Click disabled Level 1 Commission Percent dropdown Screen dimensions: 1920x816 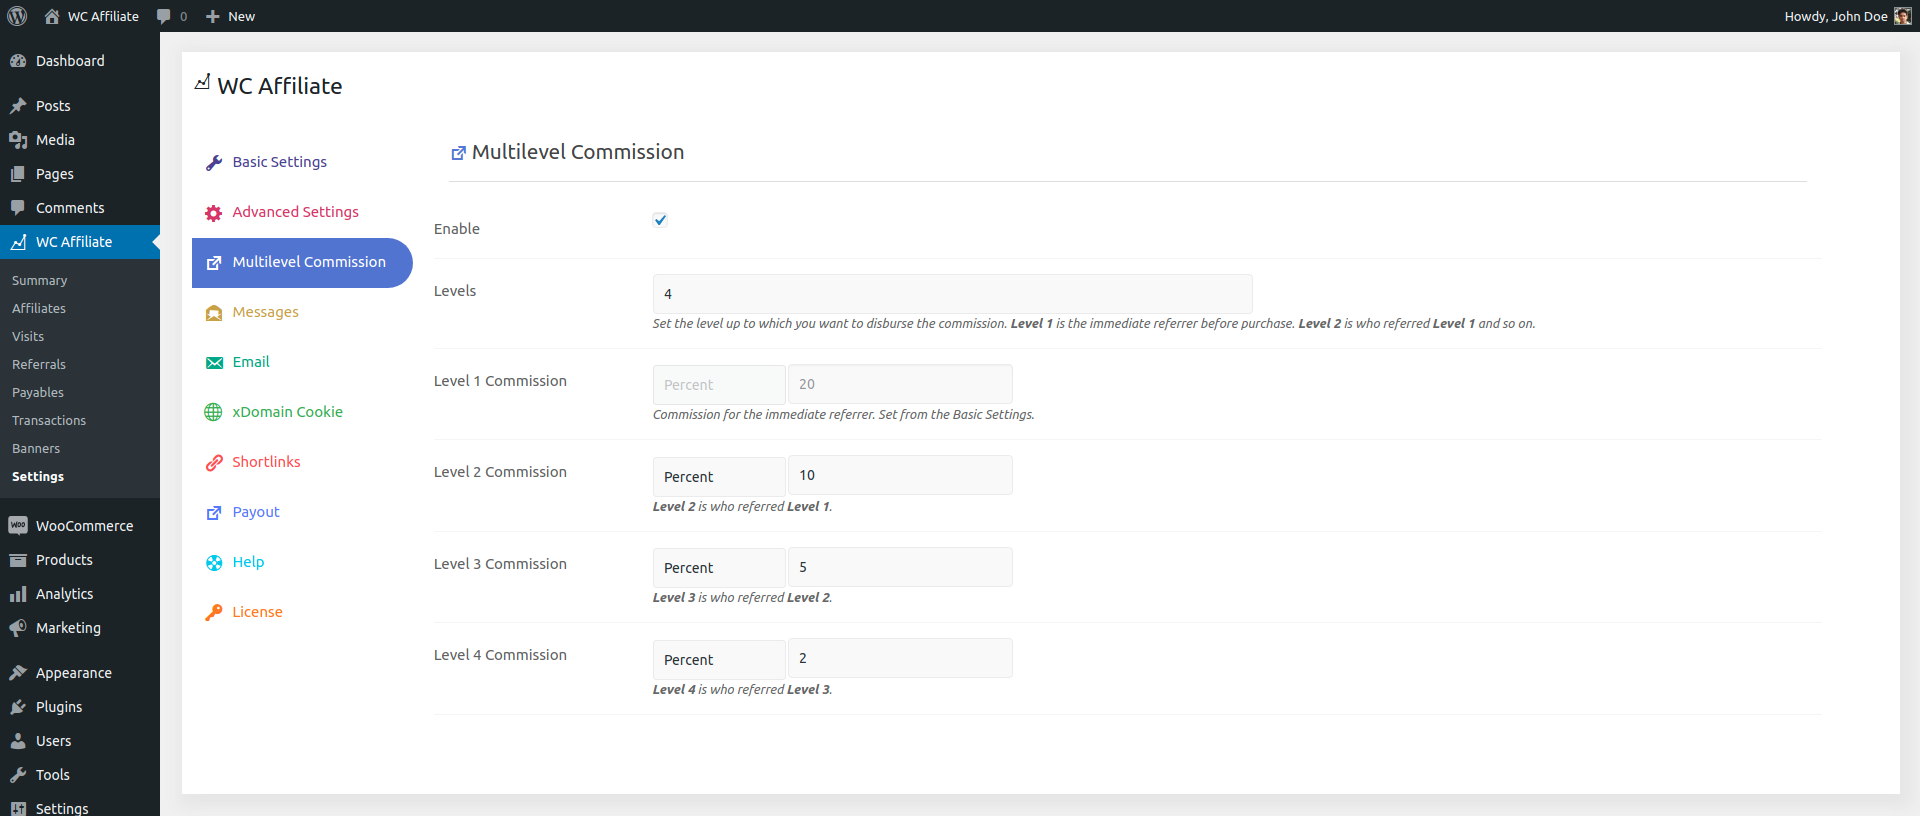719,384
